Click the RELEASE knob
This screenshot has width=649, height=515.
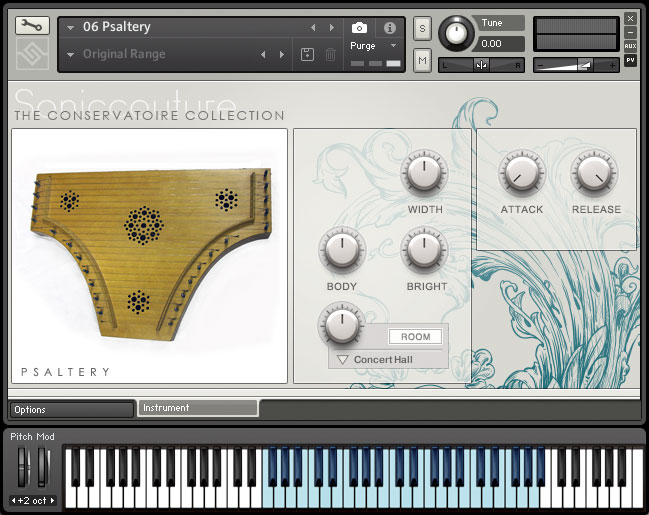pos(594,174)
